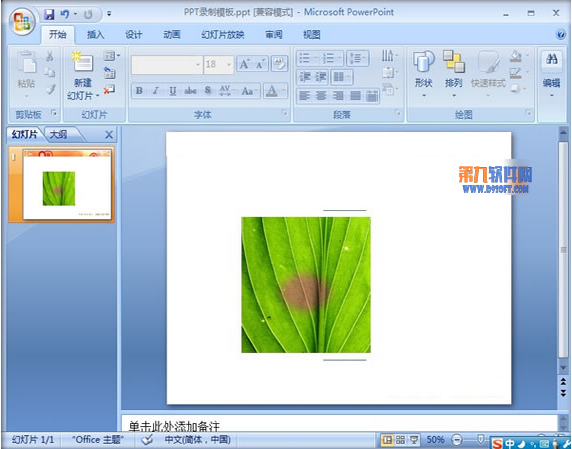Toggle strikethrough formatting
This screenshot has width=572, height=449.
pyautogui.click(x=190, y=90)
